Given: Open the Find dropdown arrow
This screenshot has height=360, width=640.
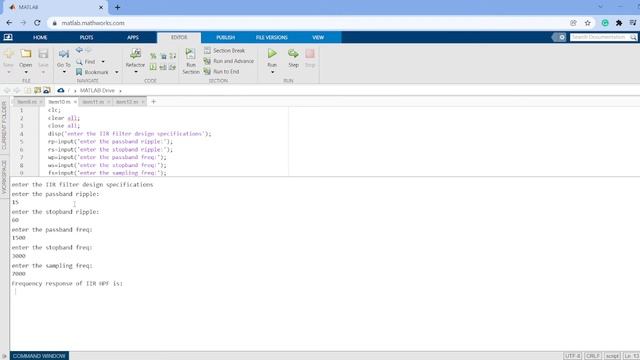Looking at the screenshot, I should coord(103,62).
